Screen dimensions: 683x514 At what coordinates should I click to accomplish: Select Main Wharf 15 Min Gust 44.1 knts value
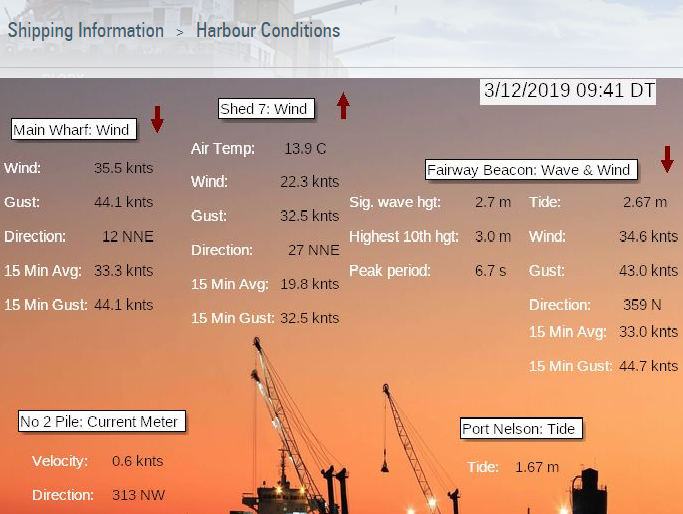pos(124,304)
